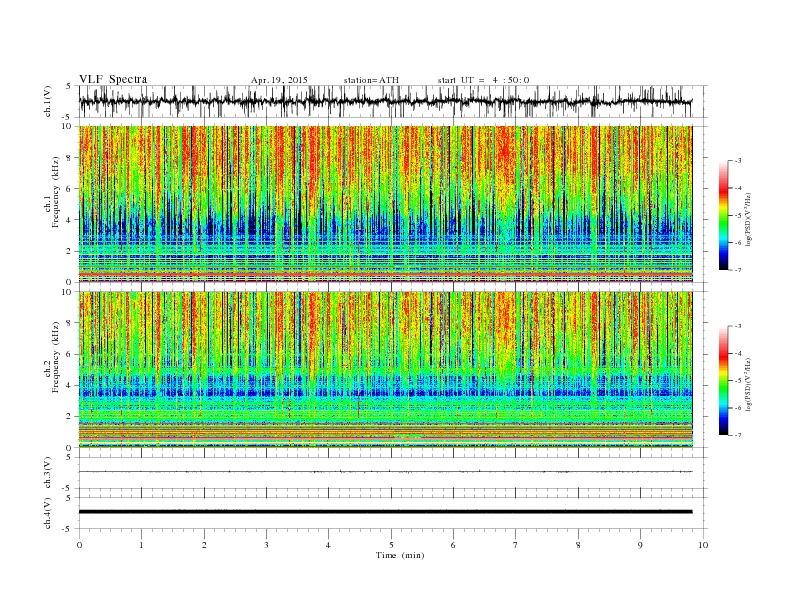Click the ch.2 color scale bar

724,380
